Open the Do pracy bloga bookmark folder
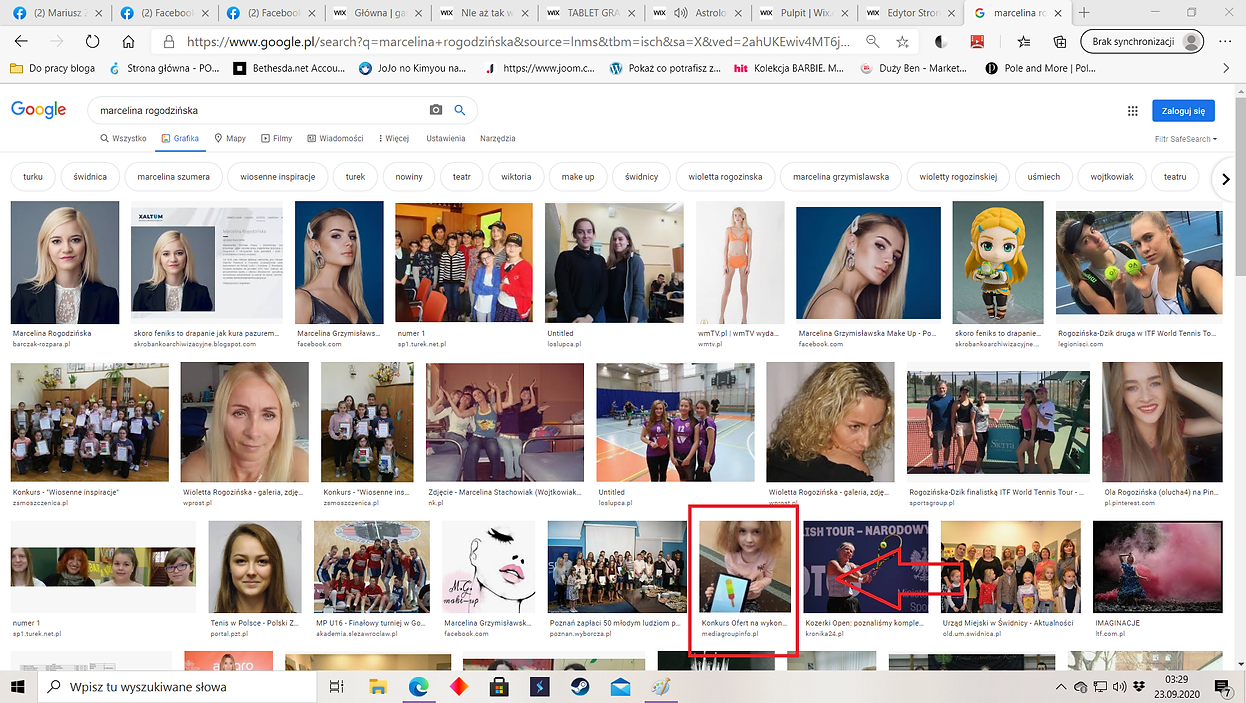 52,68
